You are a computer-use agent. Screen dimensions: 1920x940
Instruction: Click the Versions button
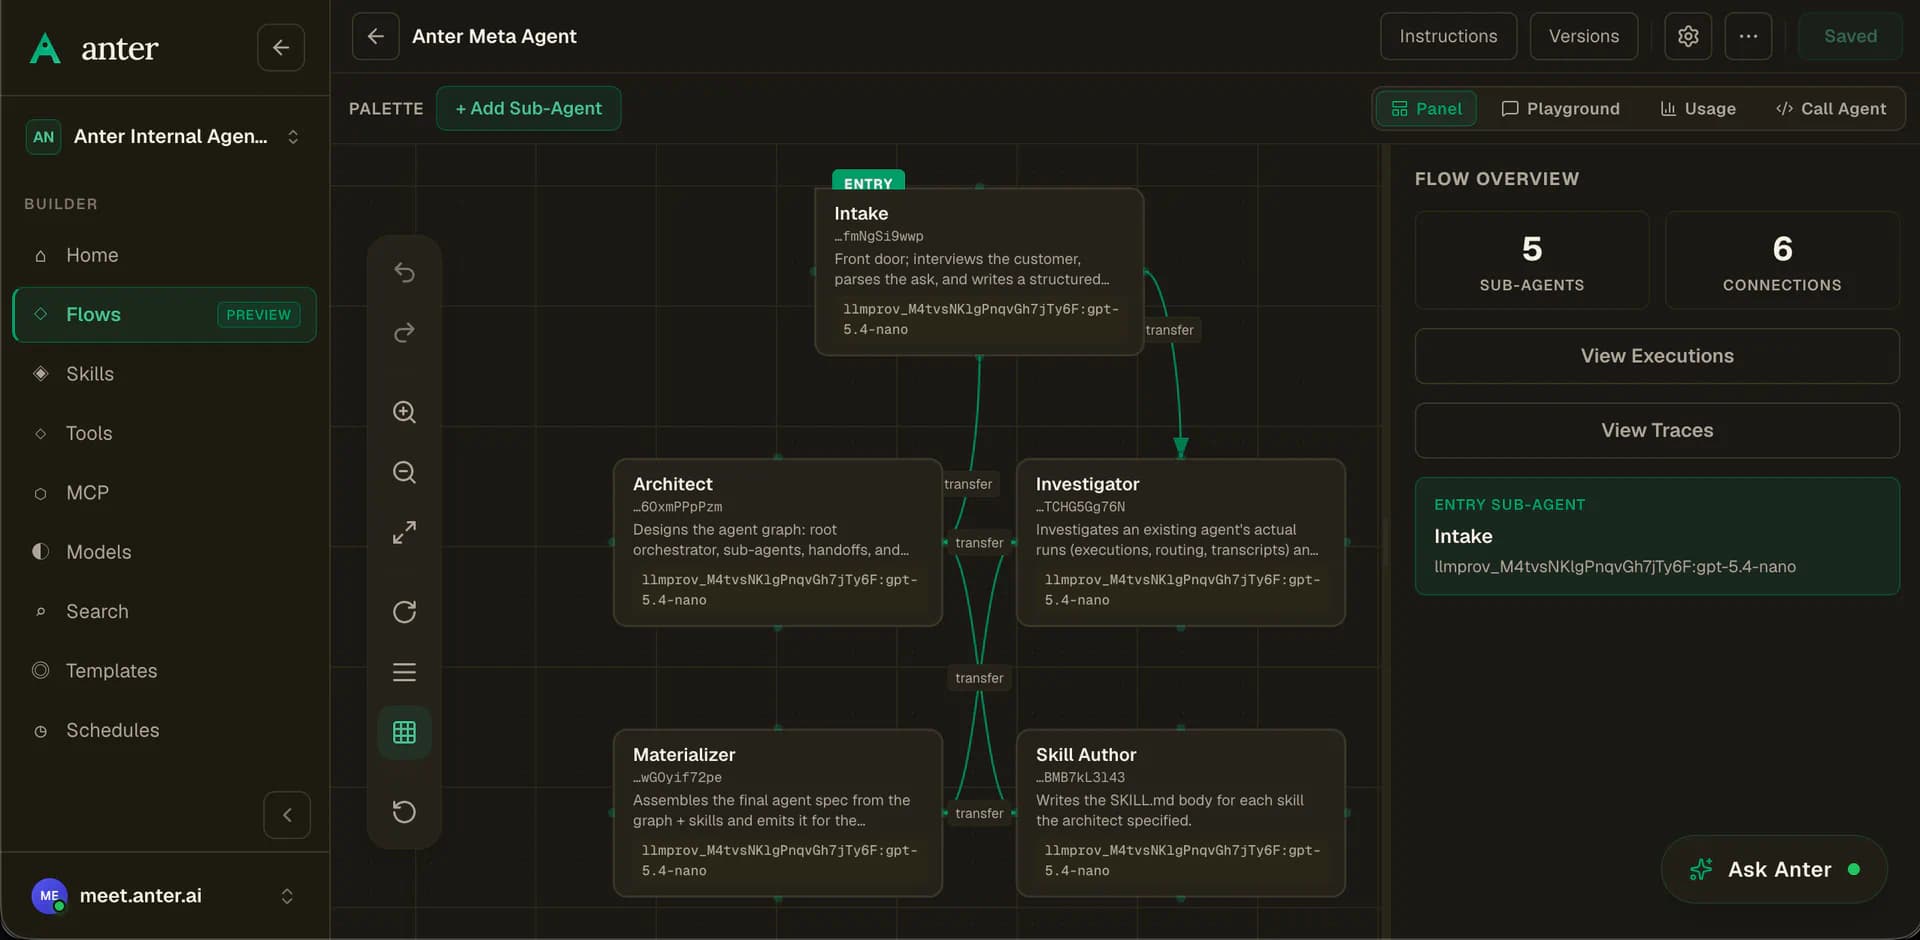click(x=1584, y=36)
